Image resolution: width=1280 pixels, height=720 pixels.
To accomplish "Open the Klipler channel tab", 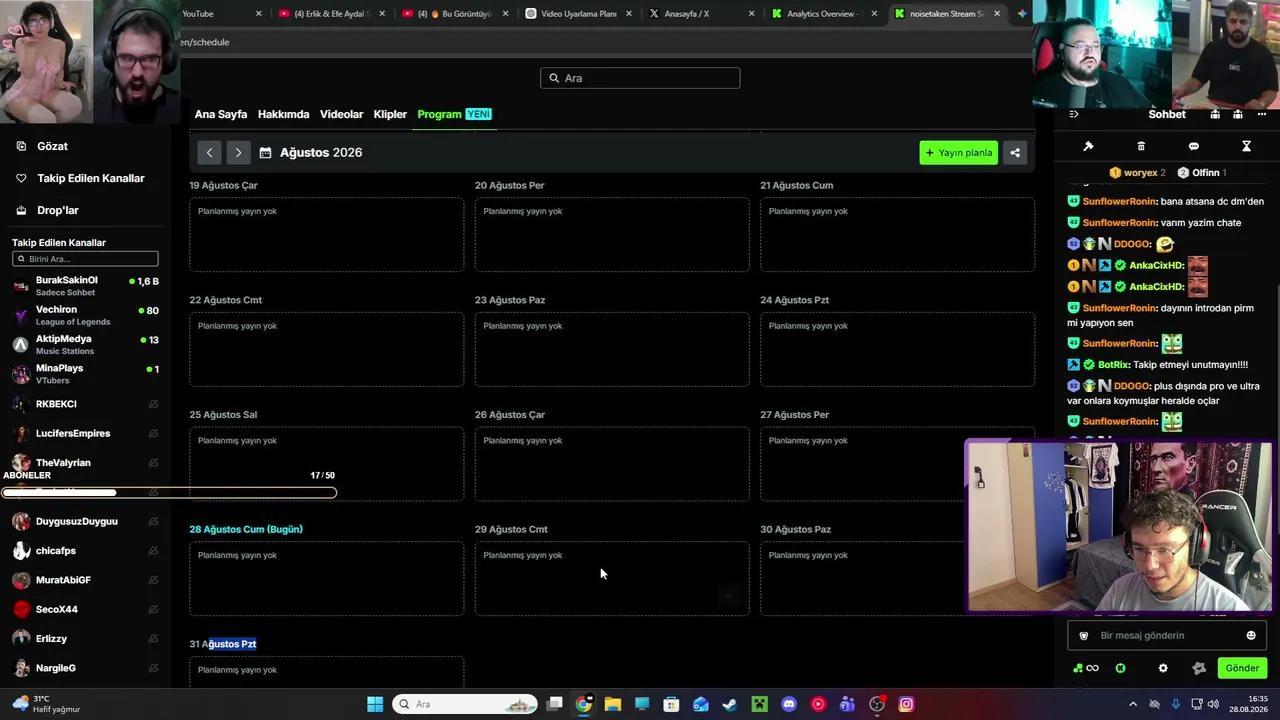I will 390,114.
